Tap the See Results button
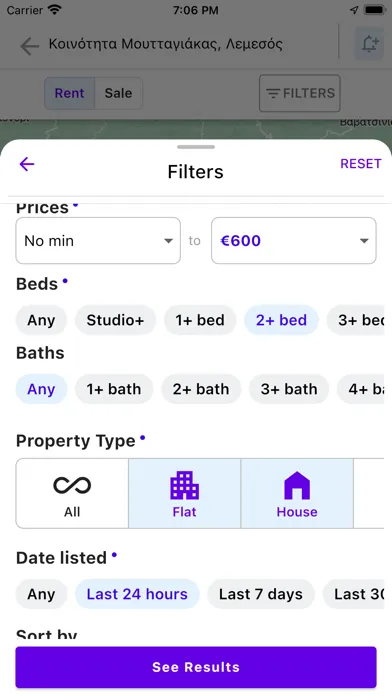 pyautogui.click(x=196, y=667)
